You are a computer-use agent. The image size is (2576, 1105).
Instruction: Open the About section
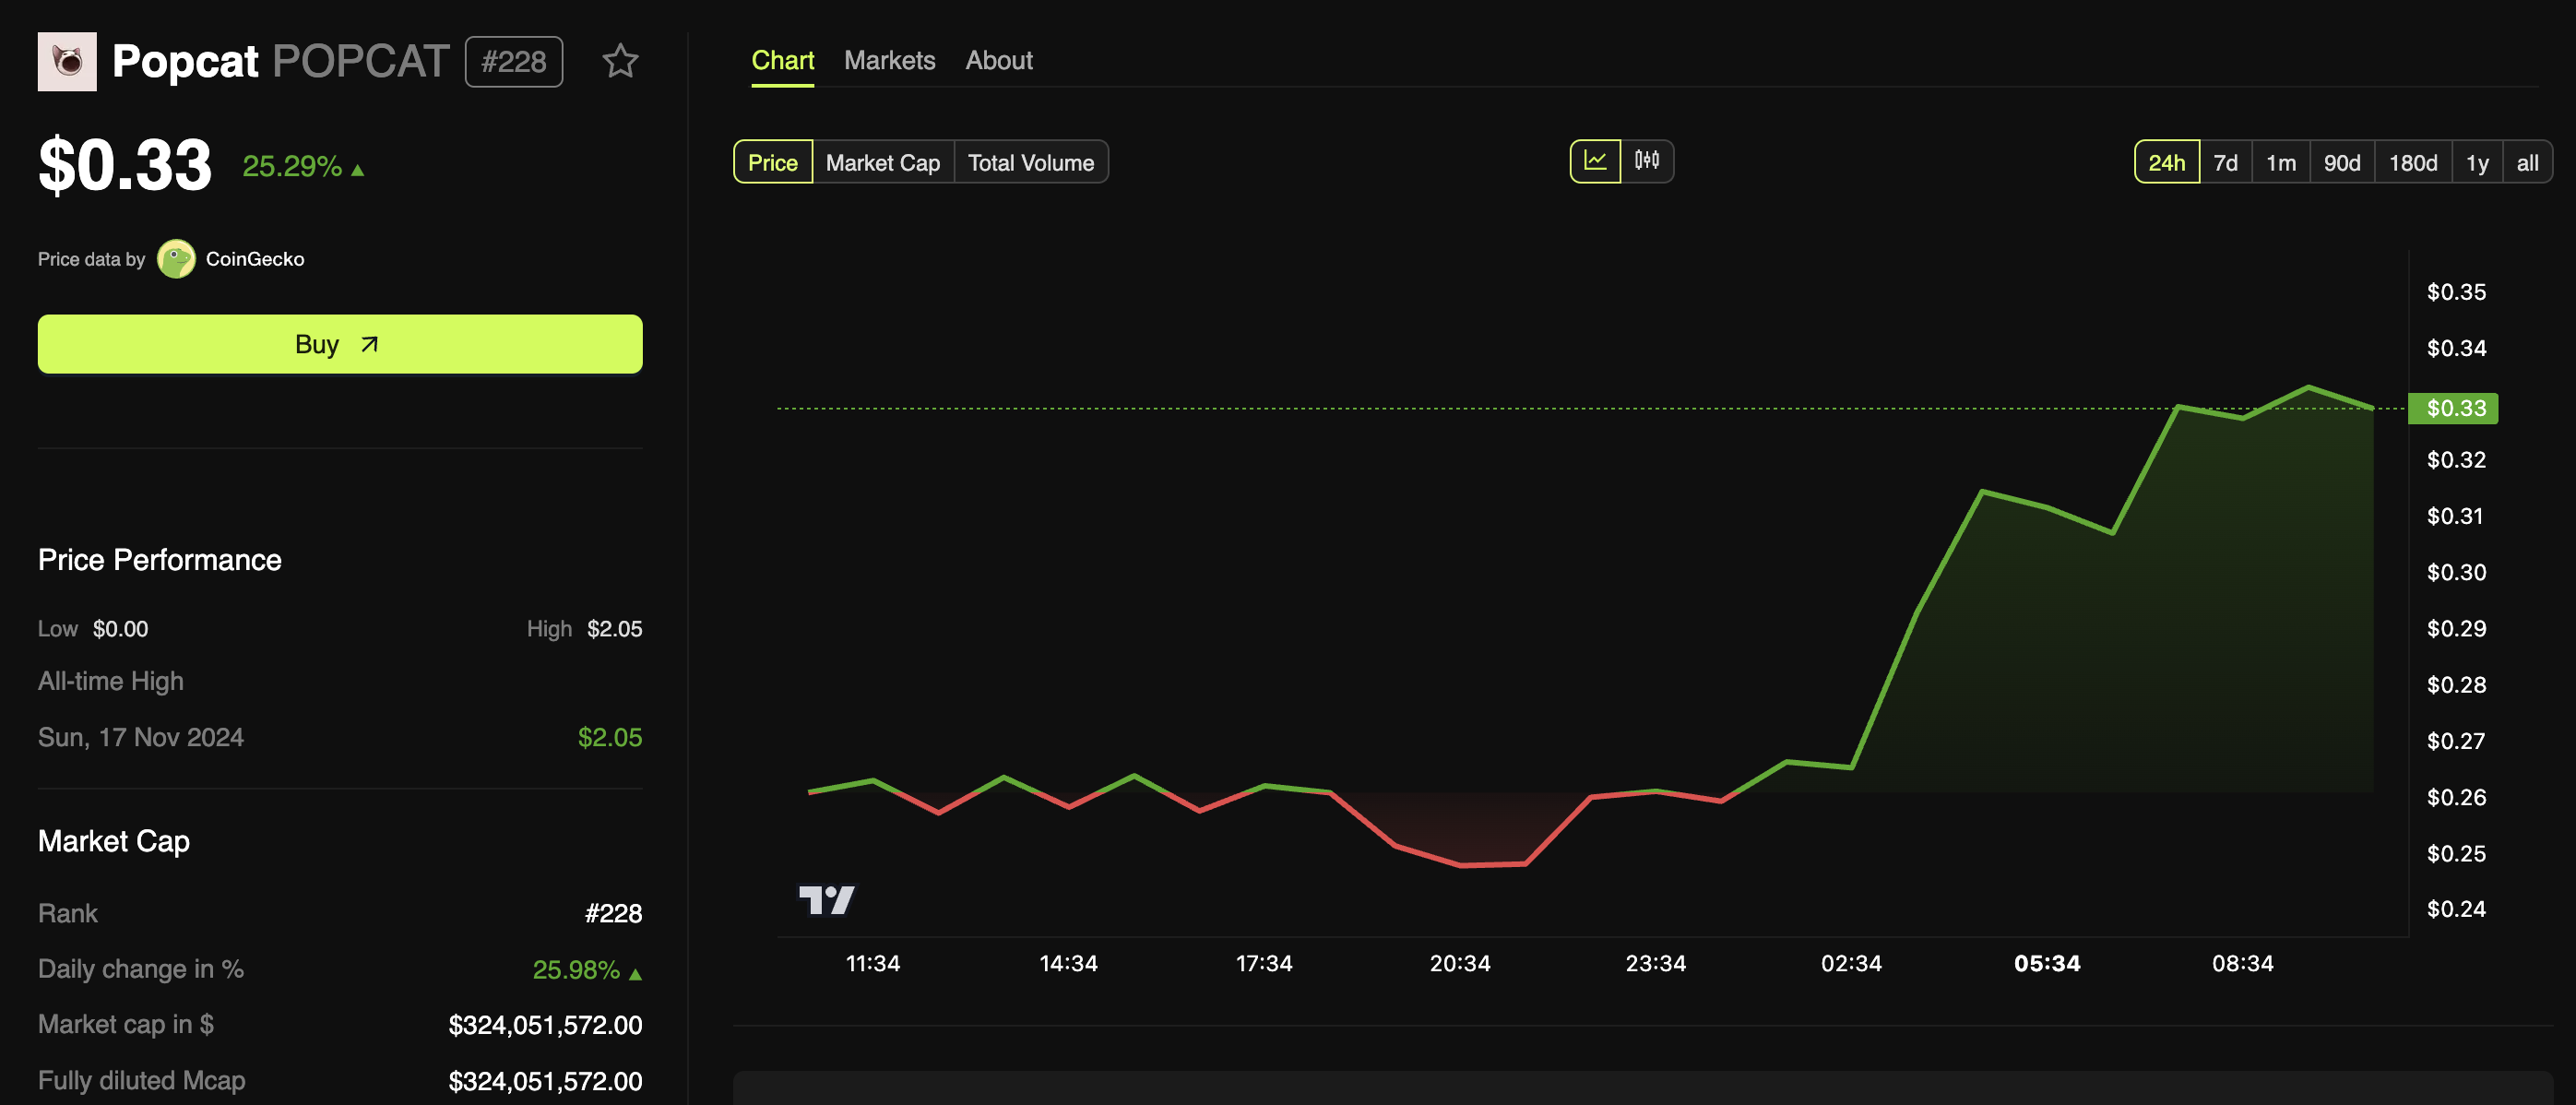click(999, 59)
